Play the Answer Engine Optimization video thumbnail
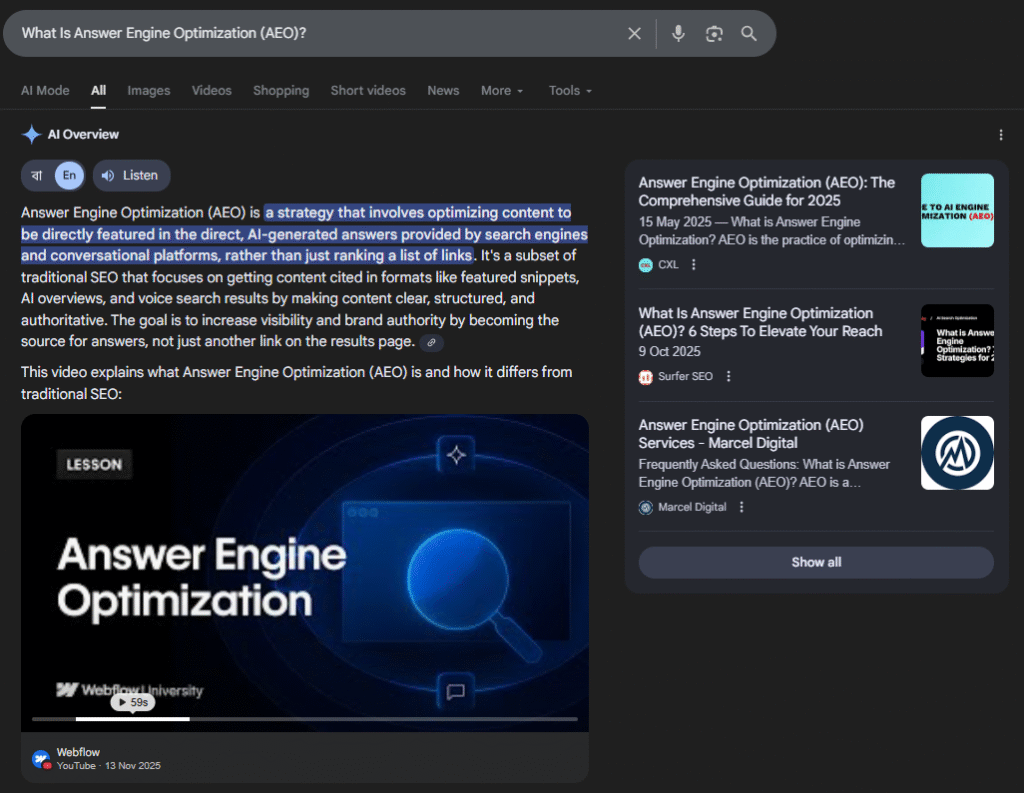Image resolution: width=1024 pixels, height=793 pixels. point(305,572)
